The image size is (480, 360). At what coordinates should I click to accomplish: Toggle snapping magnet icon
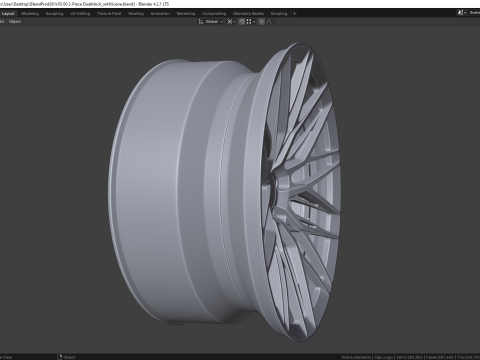(x=242, y=22)
